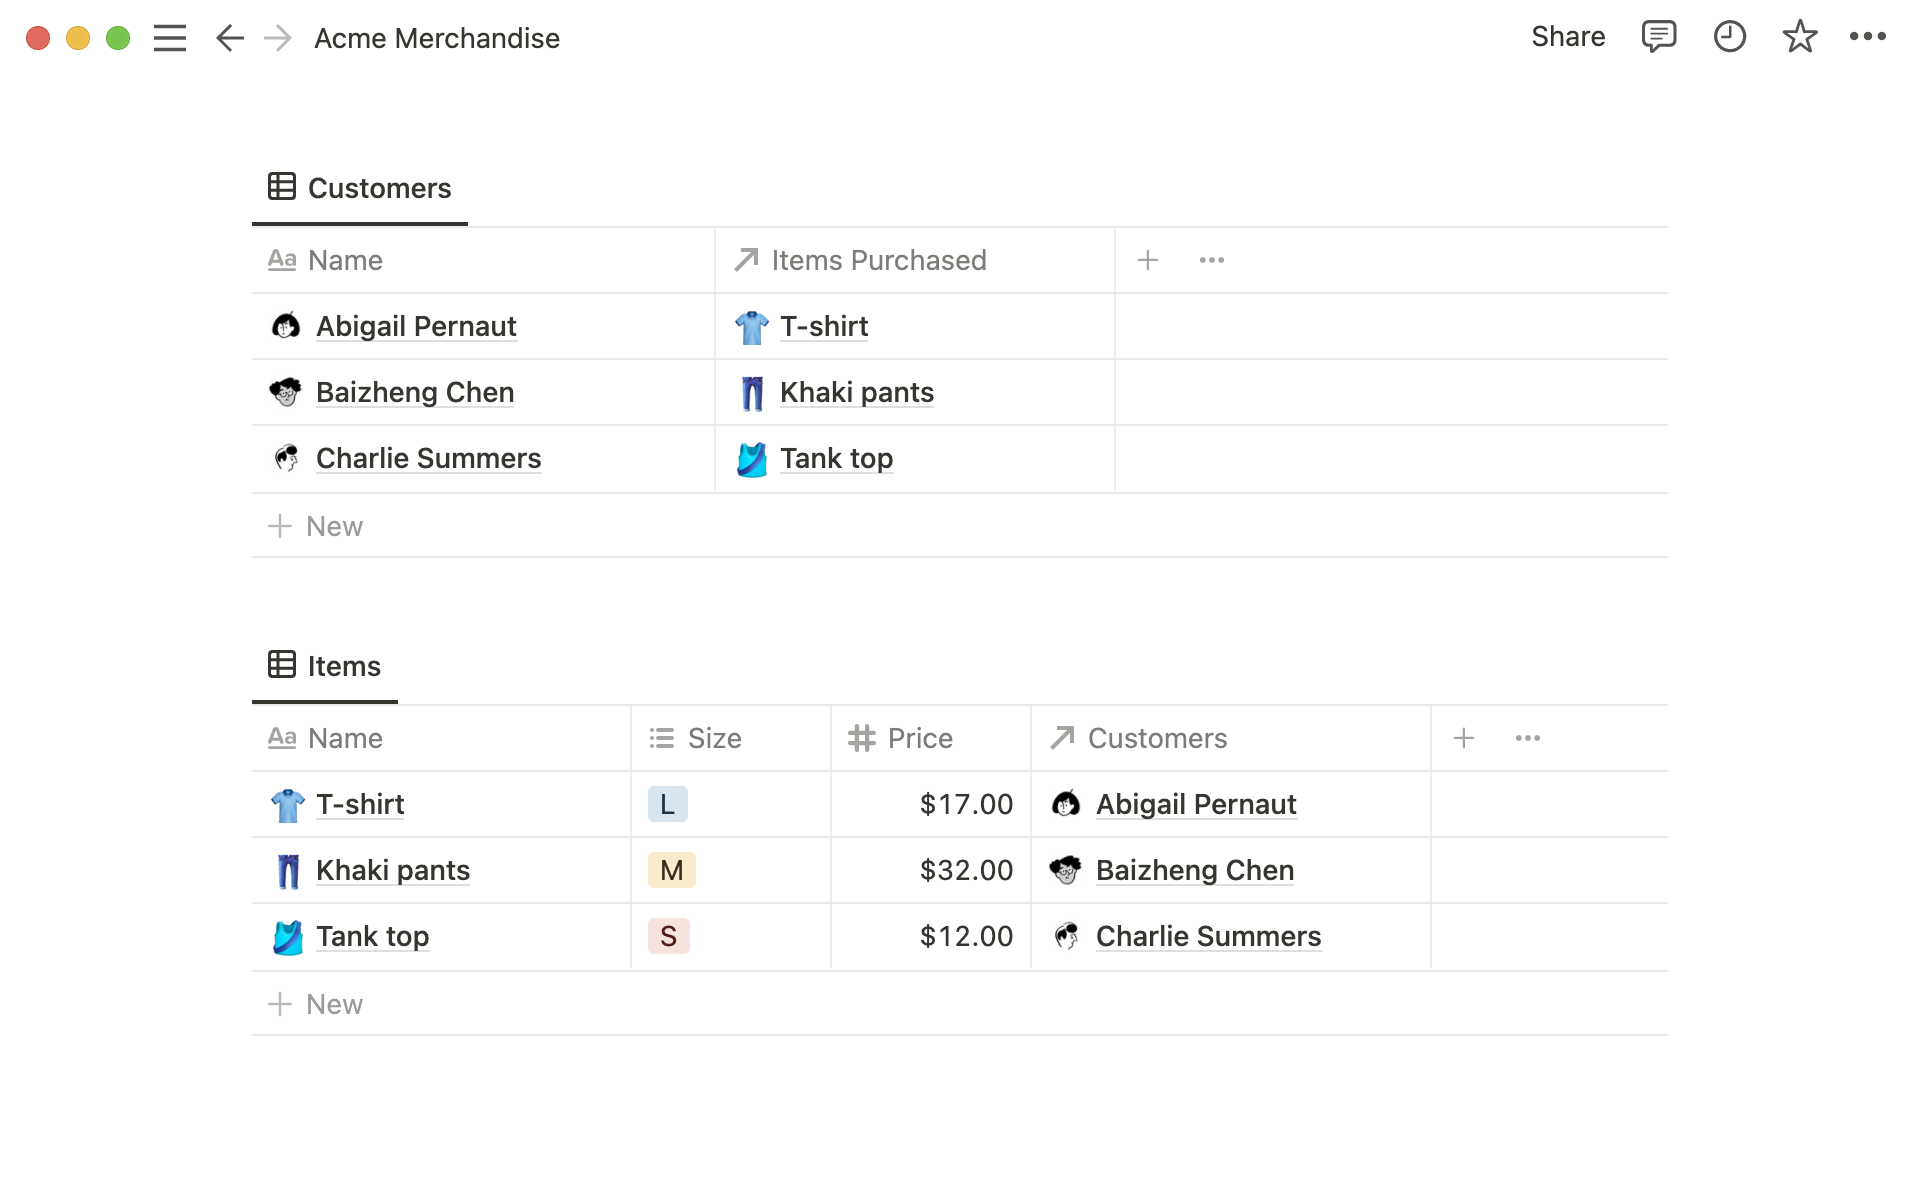Click Add New row in Customers table

click(x=315, y=524)
